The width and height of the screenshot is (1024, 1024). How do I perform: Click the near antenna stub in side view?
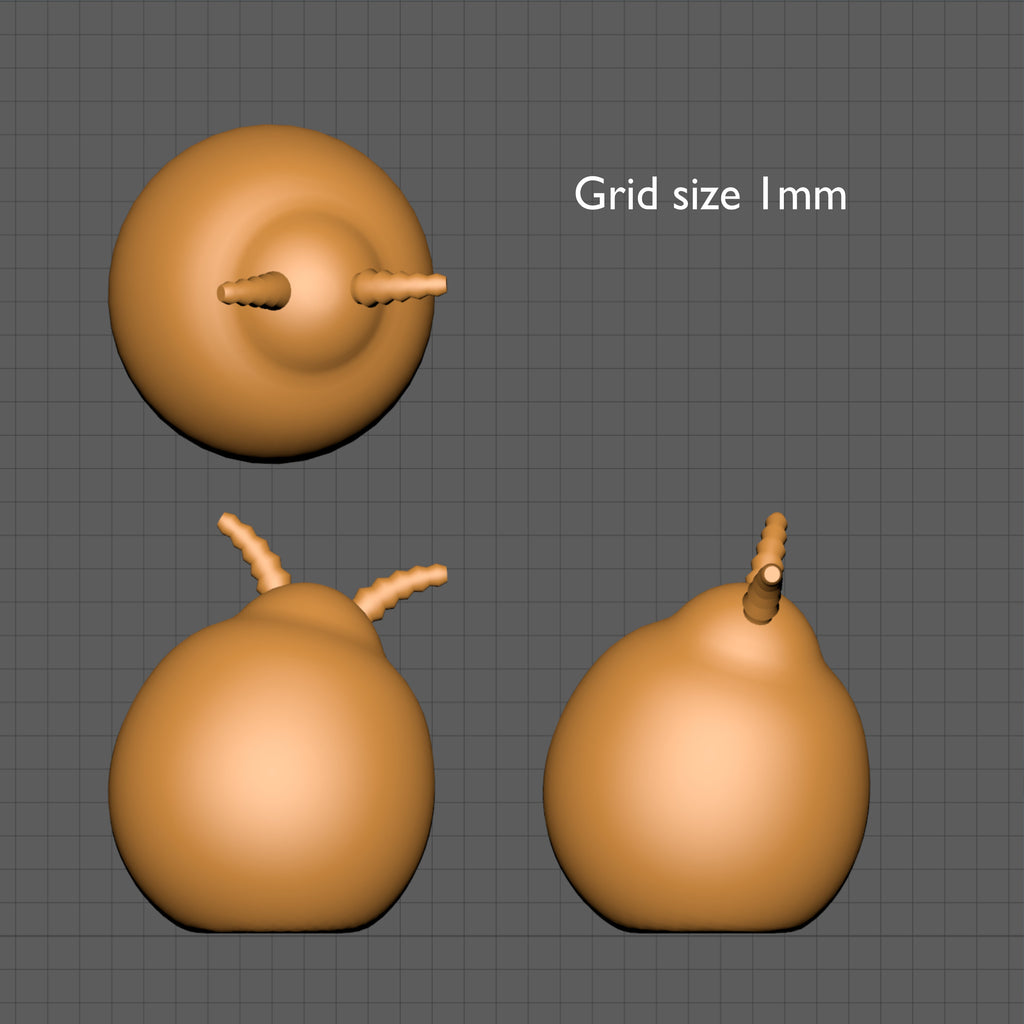[763, 596]
